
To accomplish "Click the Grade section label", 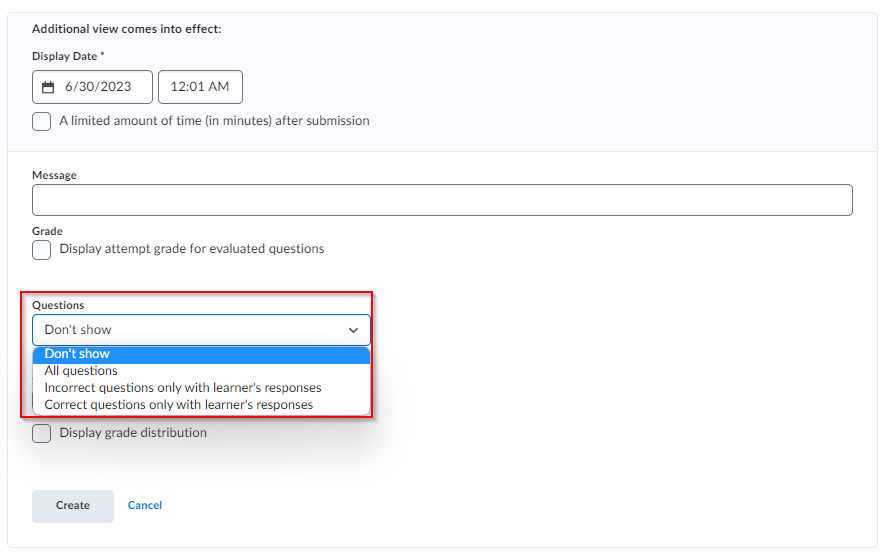I will [x=47, y=231].
